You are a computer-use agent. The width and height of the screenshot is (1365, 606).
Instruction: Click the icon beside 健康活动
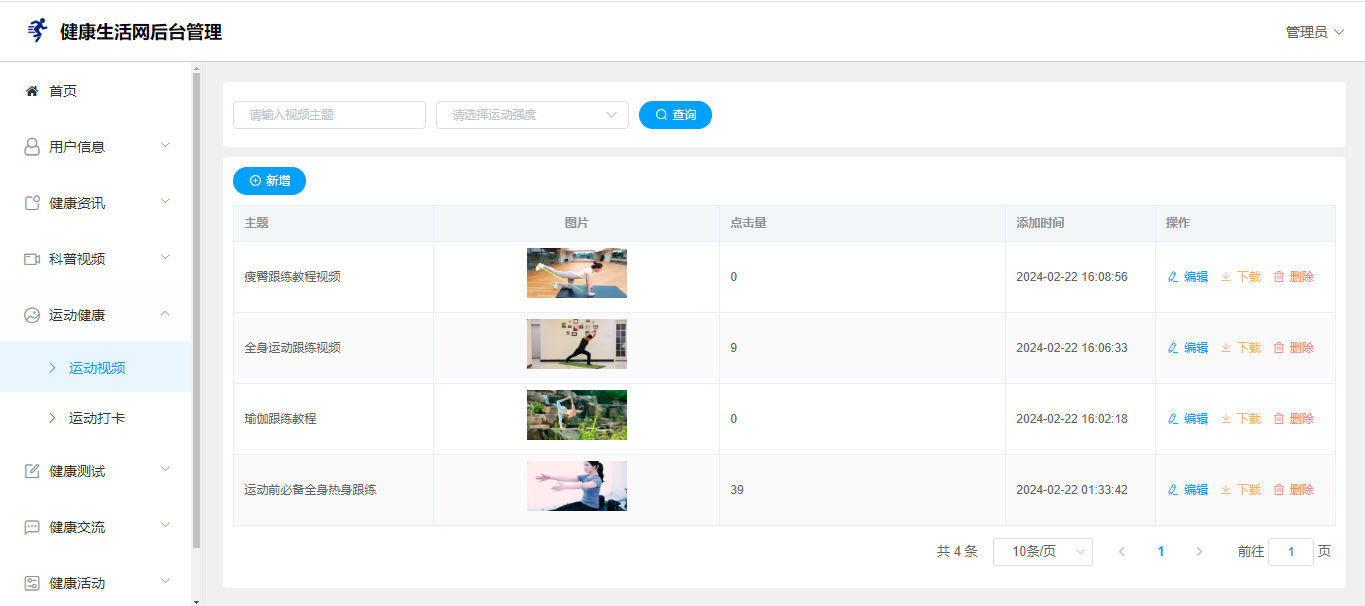coord(32,583)
